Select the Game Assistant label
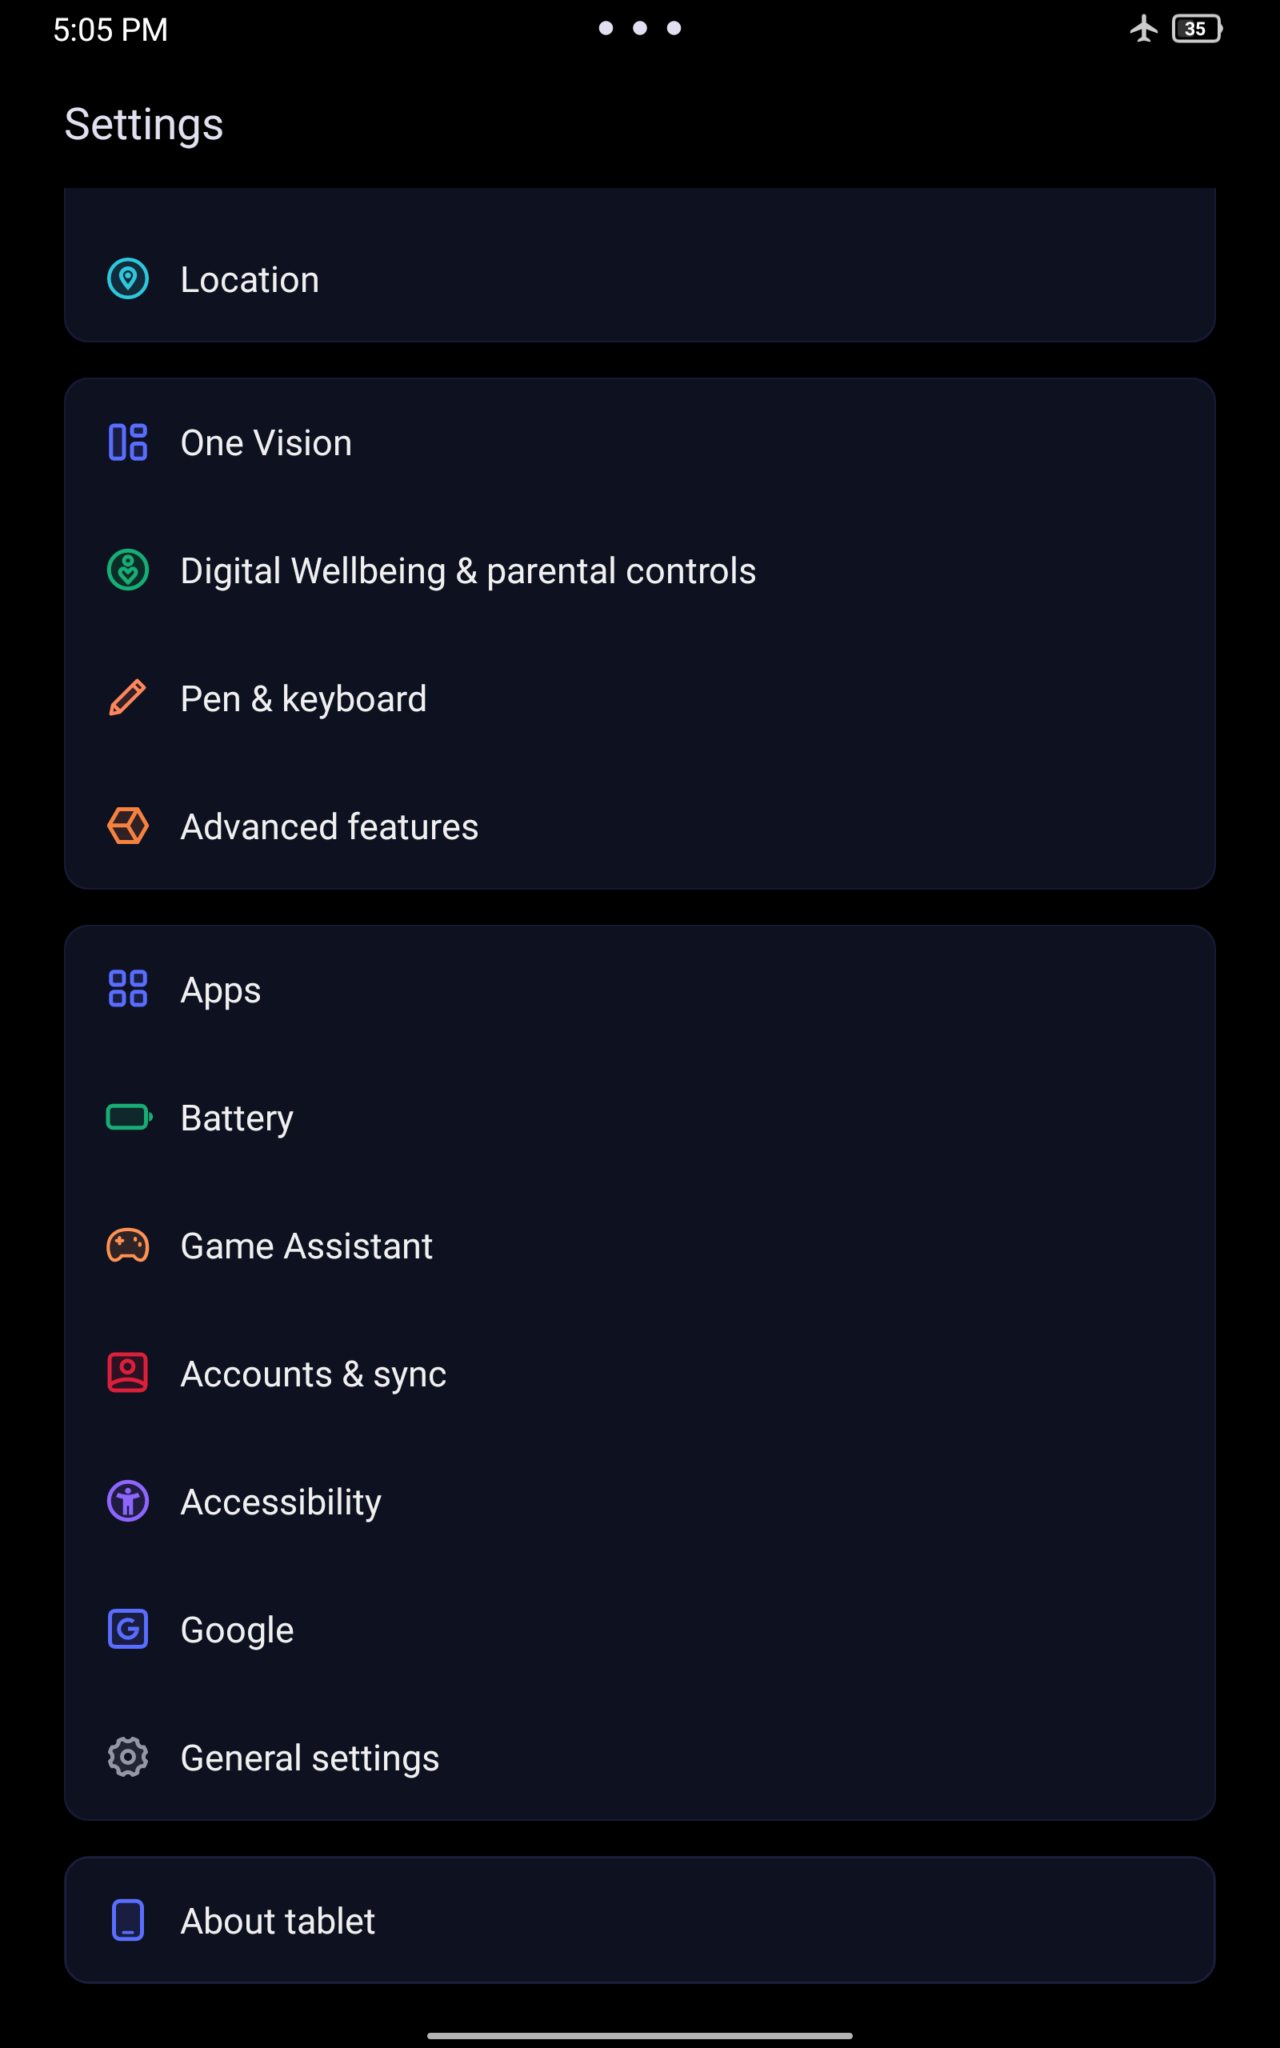The width and height of the screenshot is (1280, 2048). point(306,1246)
